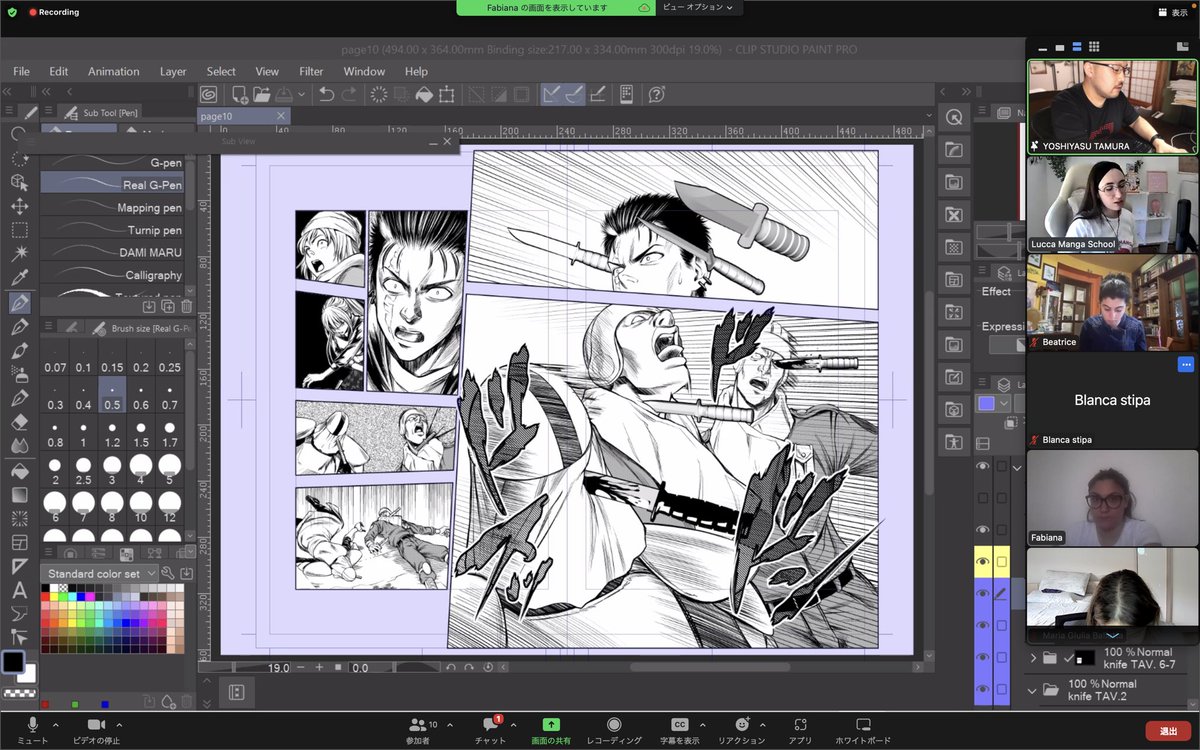
Task: Create a new file from toolbar
Action: (x=239, y=94)
